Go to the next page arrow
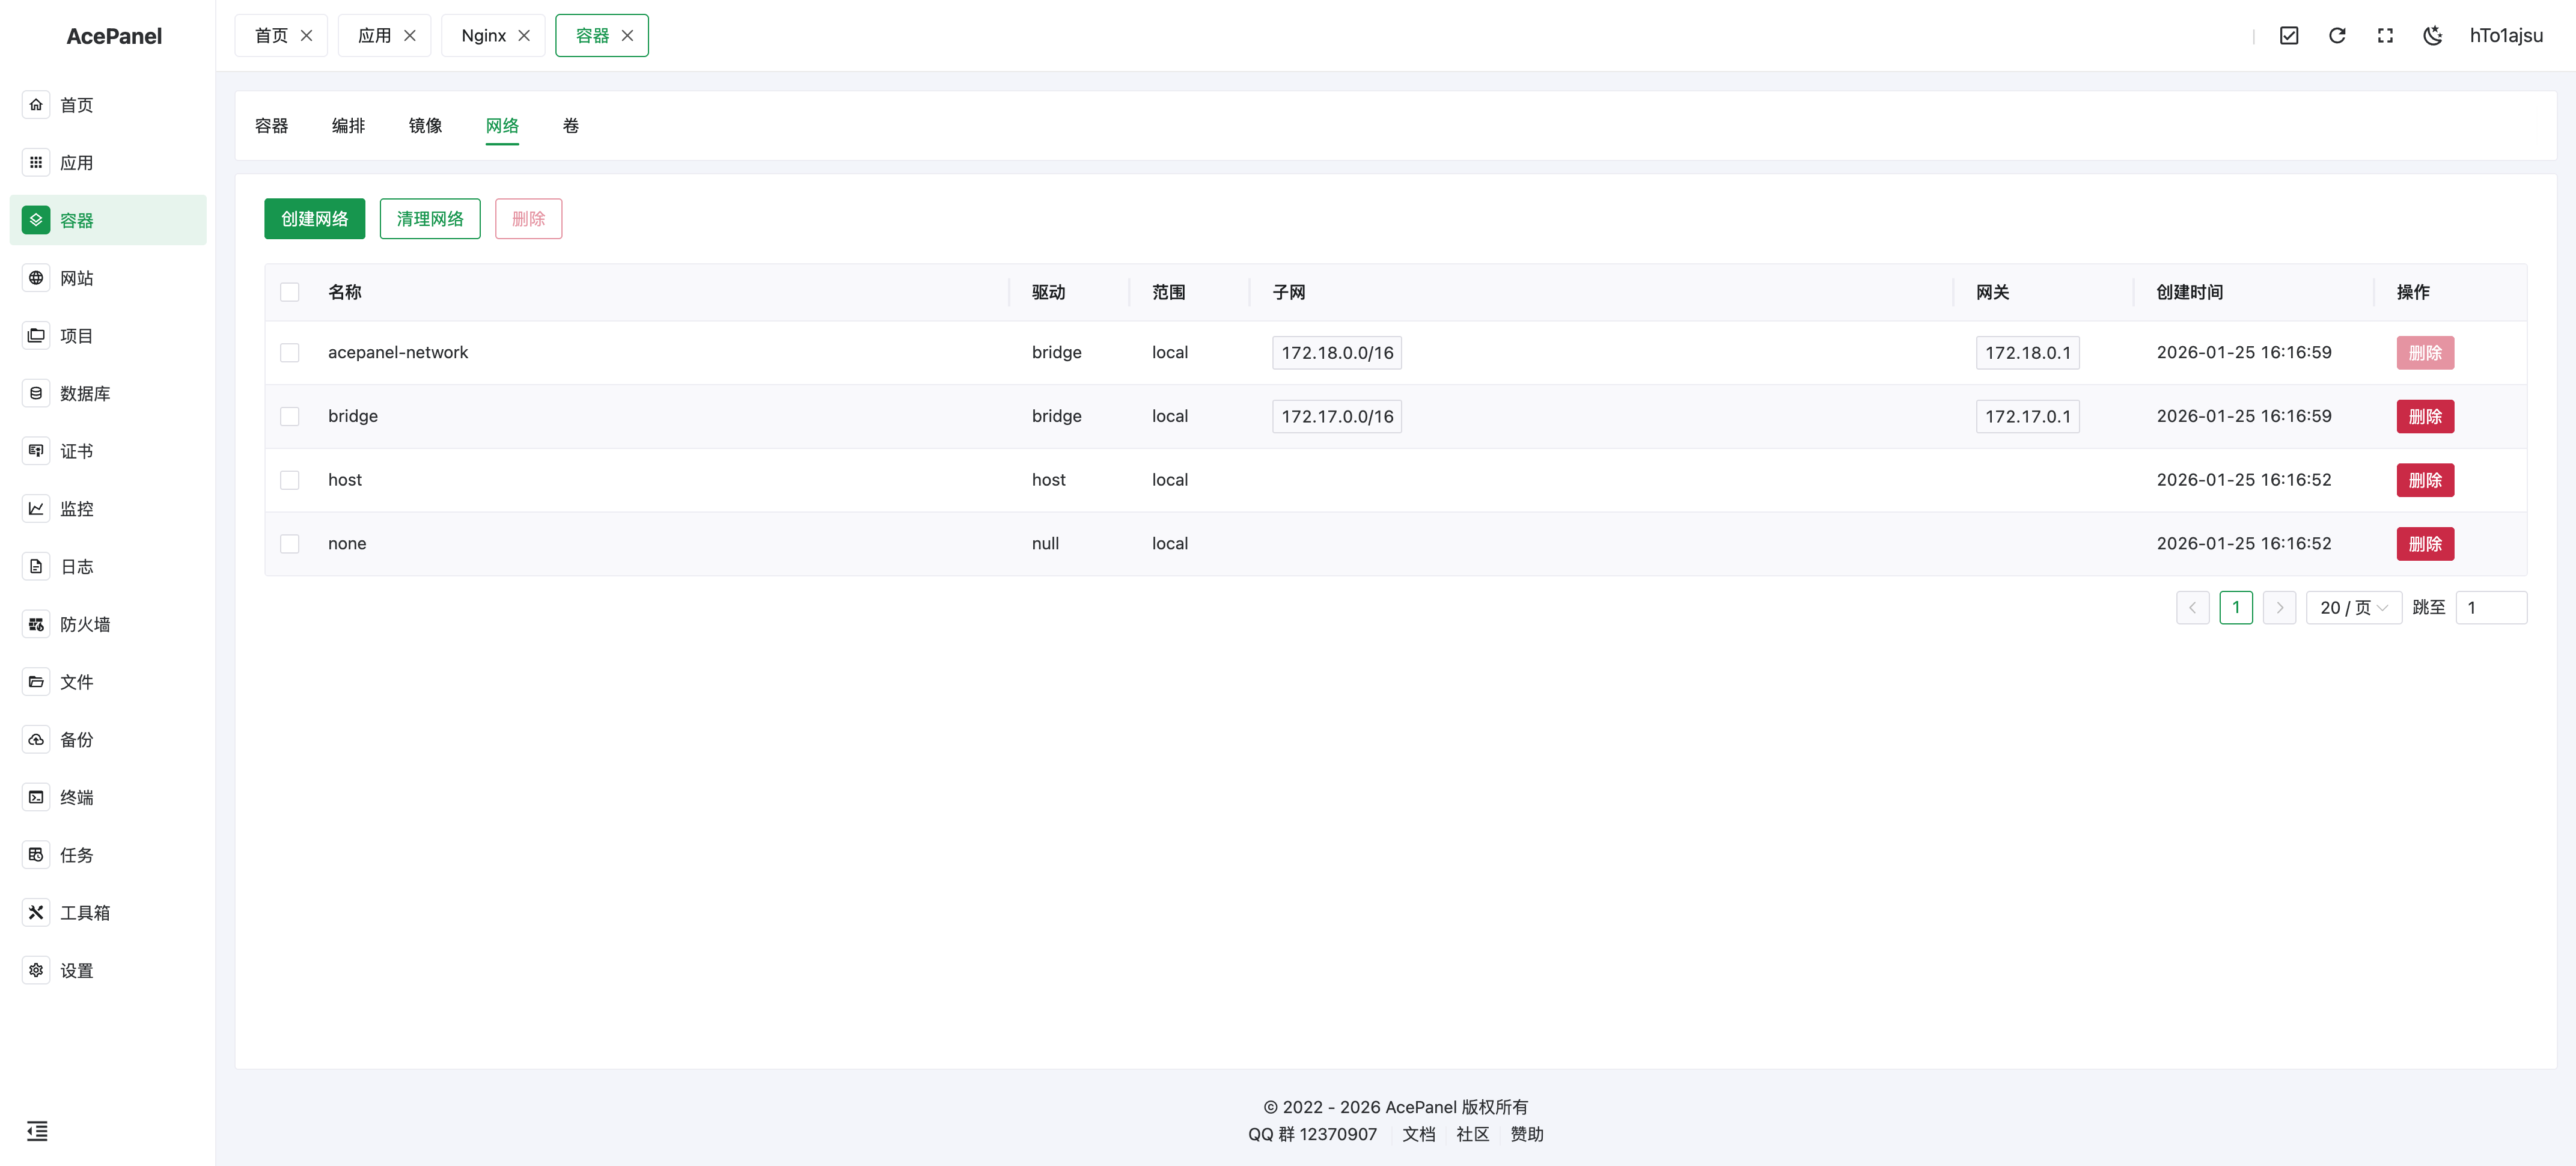Image resolution: width=2576 pixels, height=1166 pixels. click(x=2279, y=608)
